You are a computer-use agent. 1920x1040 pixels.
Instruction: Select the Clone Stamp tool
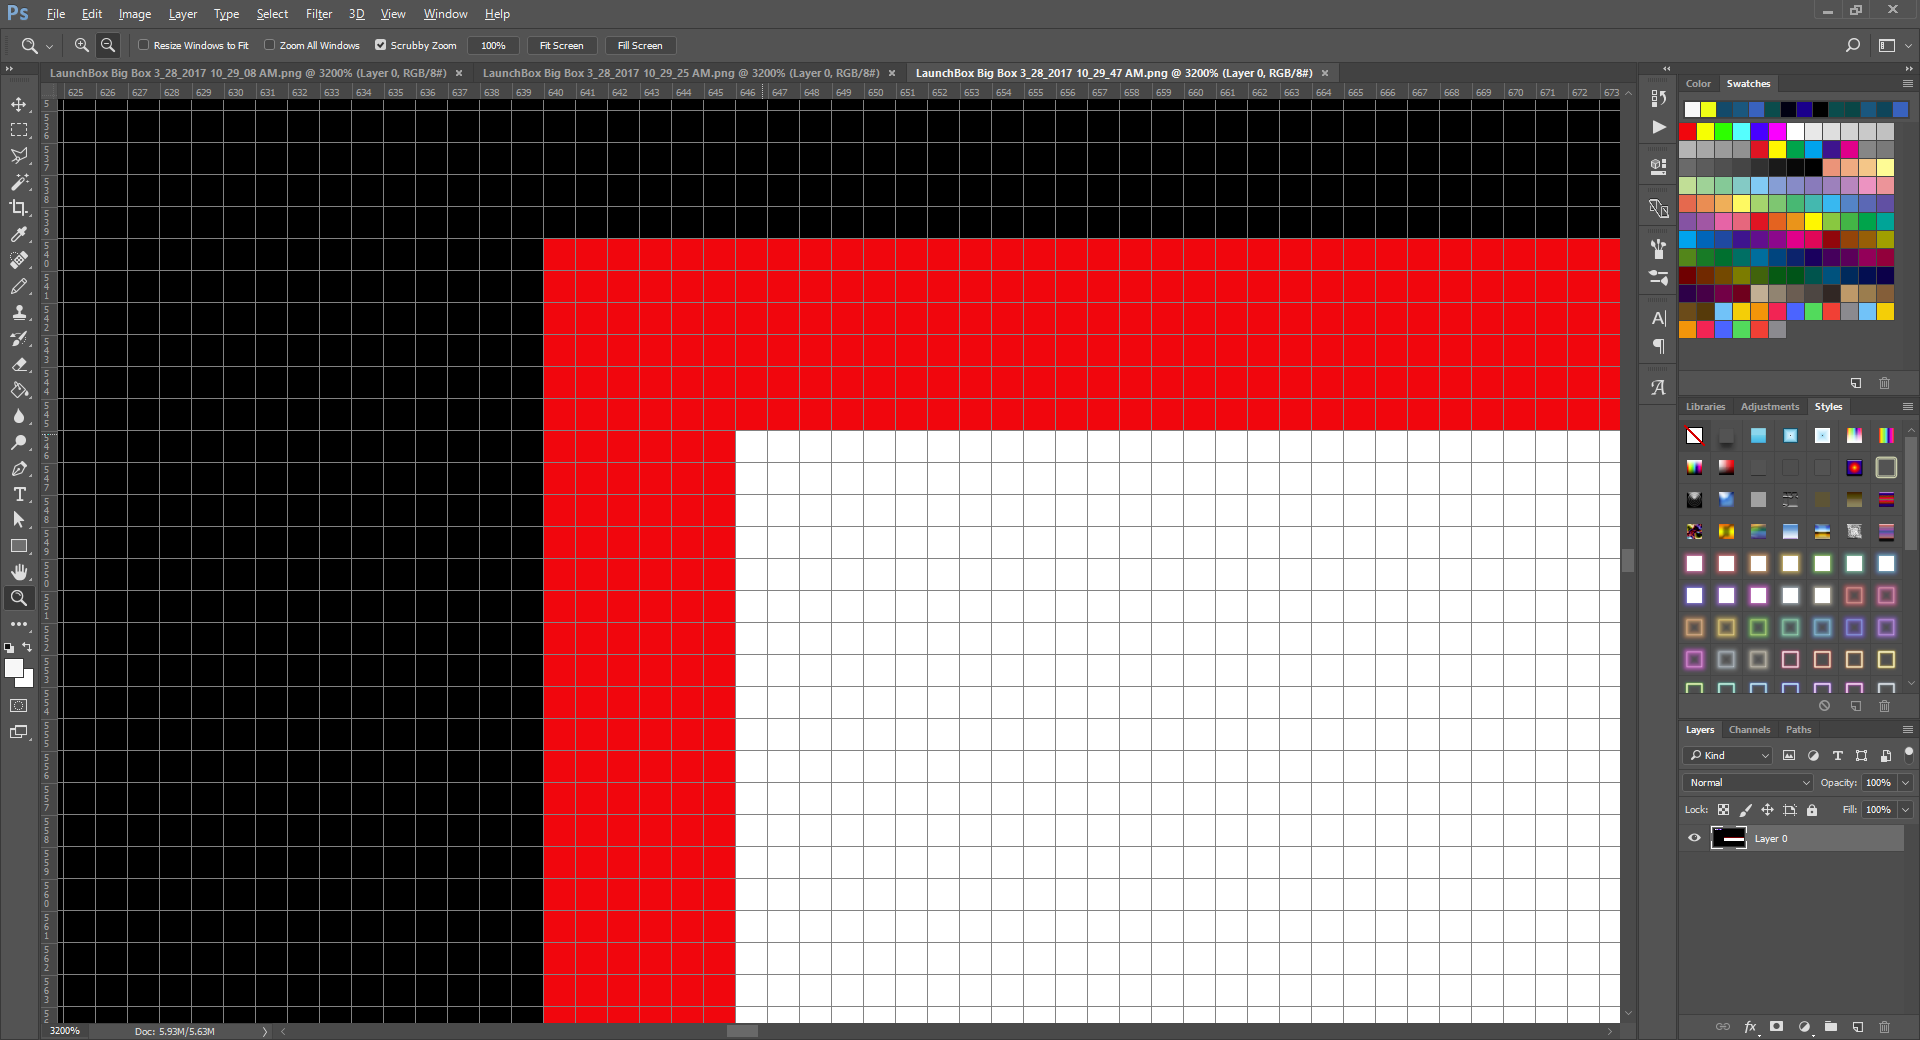pyautogui.click(x=19, y=312)
